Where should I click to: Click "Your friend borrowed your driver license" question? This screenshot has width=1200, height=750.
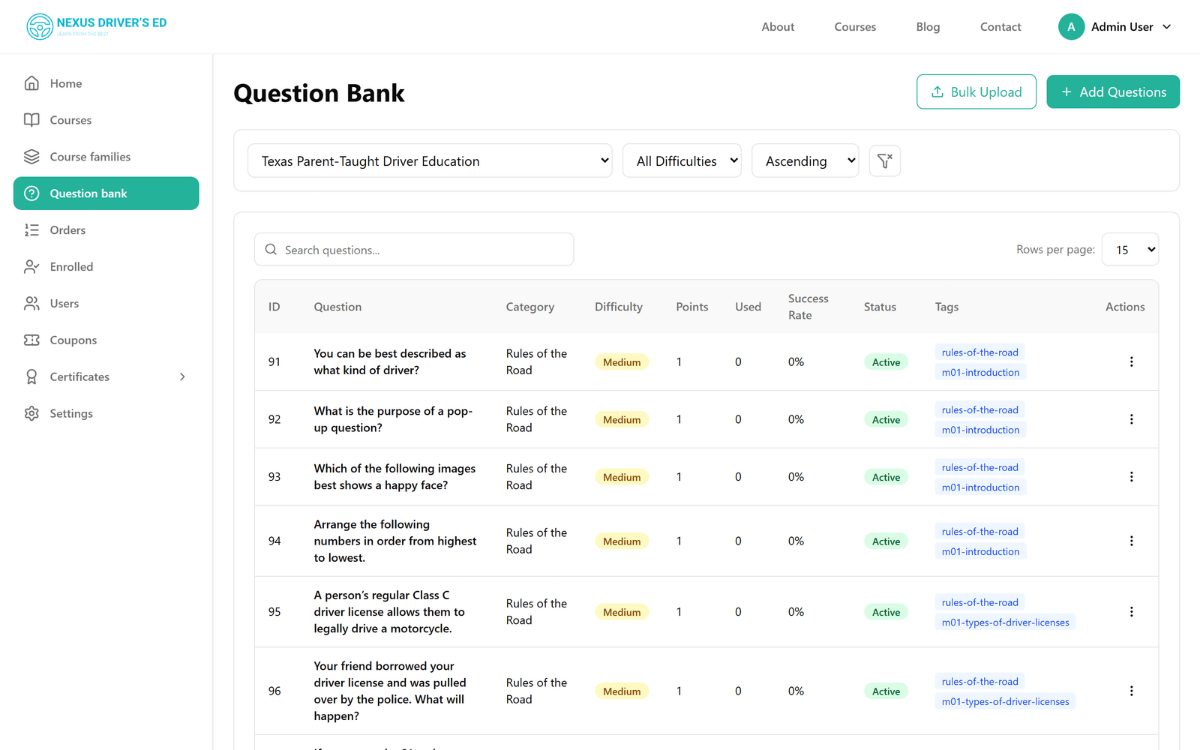point(390,691)
